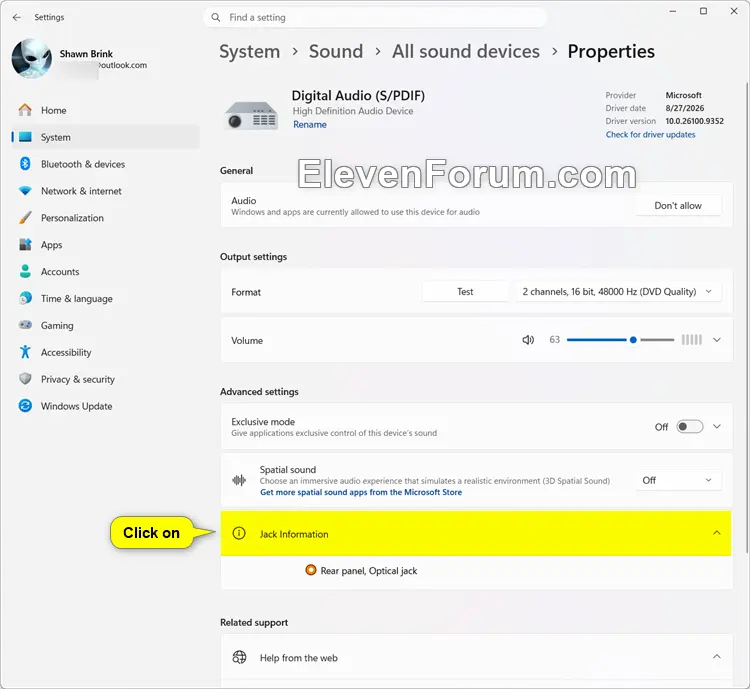Click the Spatial sound waveform icon

[x=239, y=480]
